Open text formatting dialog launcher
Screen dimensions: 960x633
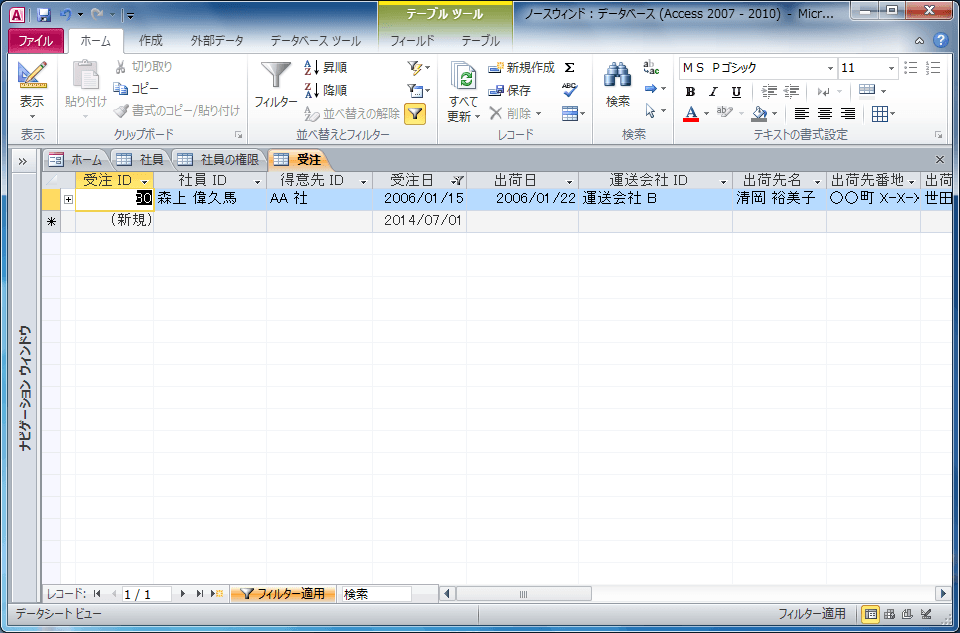pos(938,135)
